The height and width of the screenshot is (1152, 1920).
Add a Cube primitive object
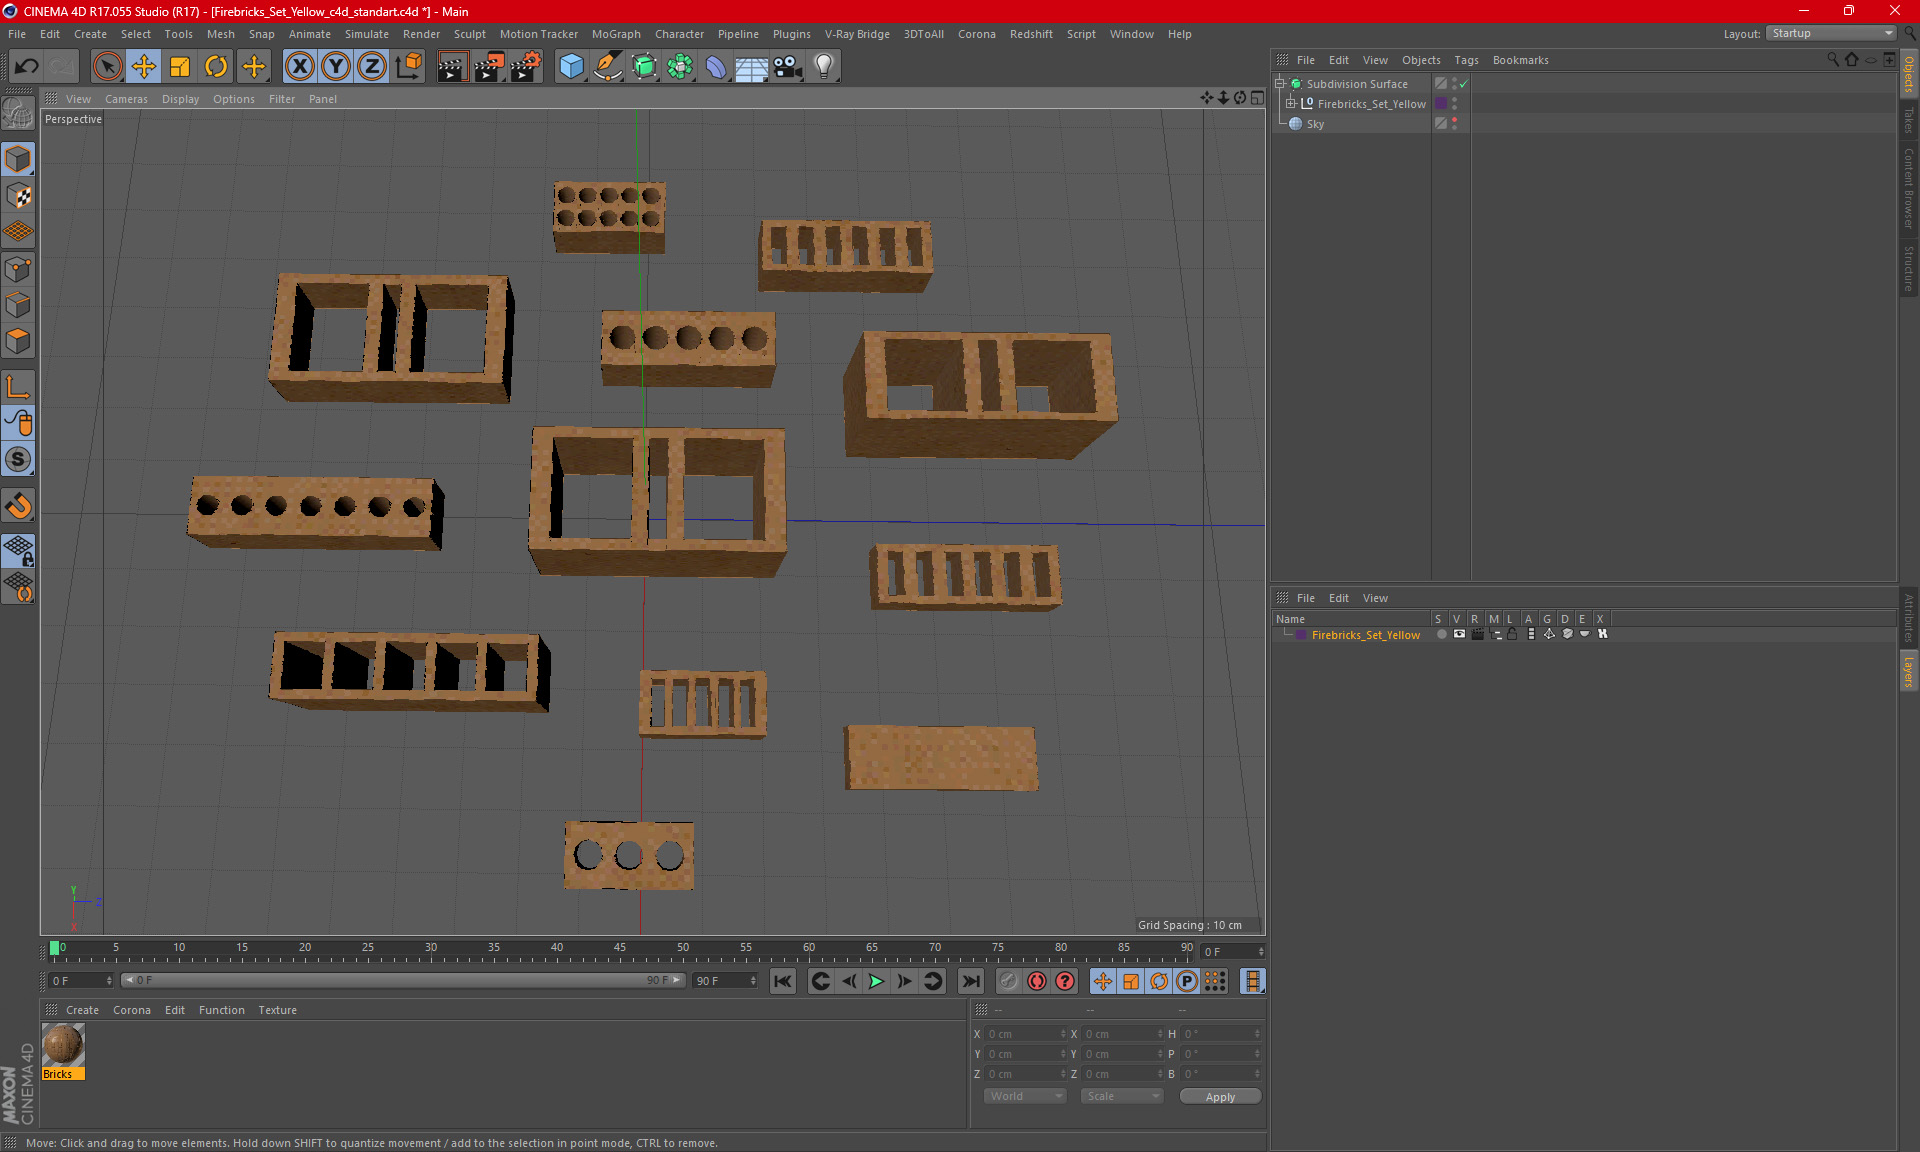click(x=571, y=67)
